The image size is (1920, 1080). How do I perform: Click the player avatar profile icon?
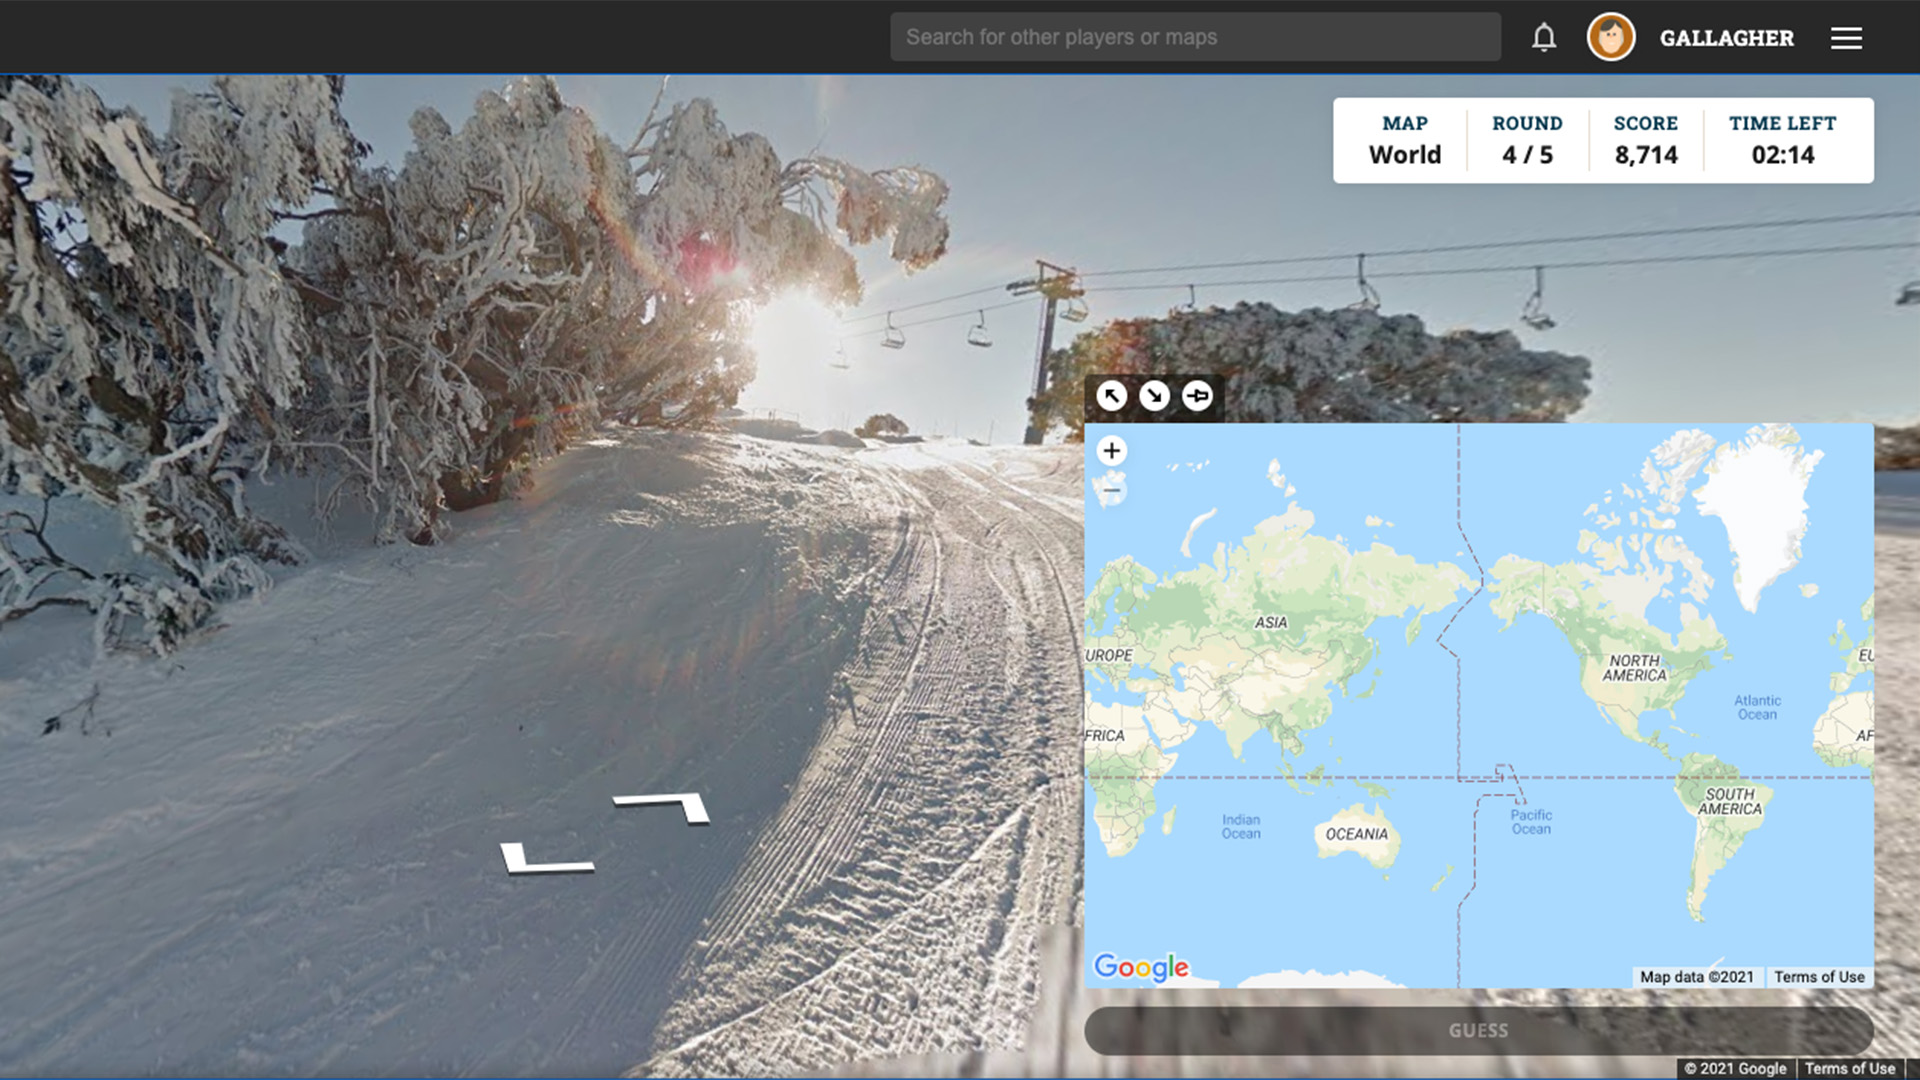1610,37
